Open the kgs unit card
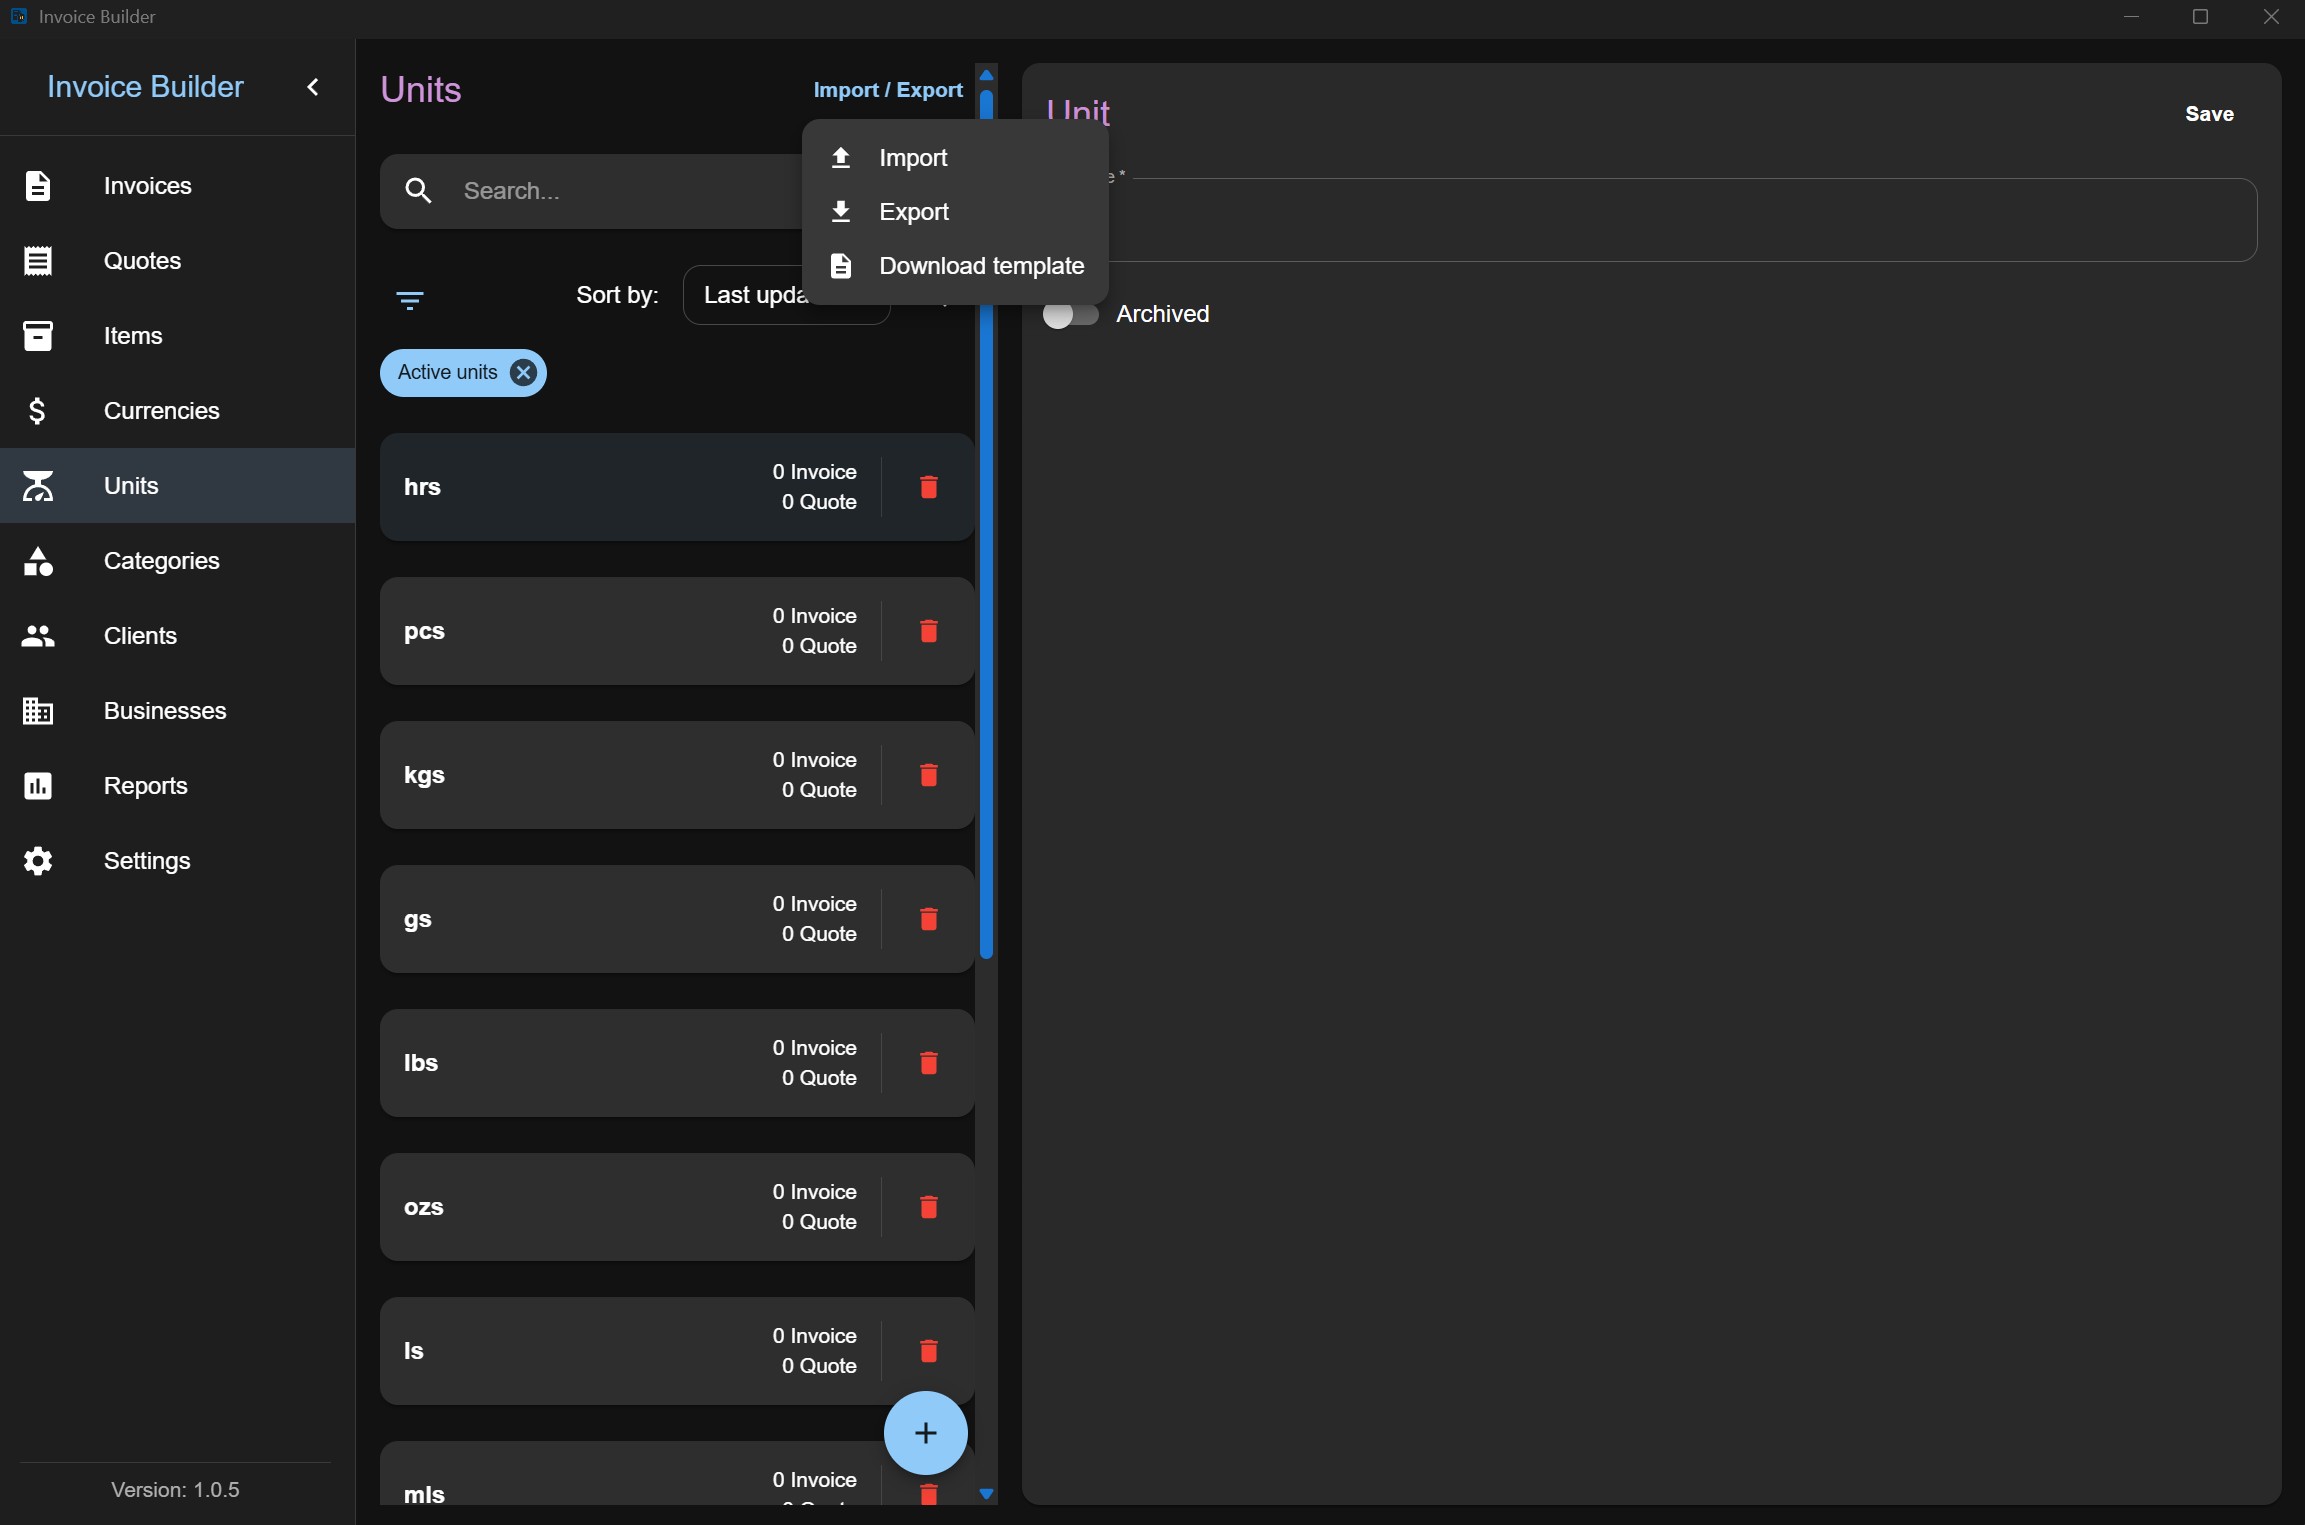Viewport: 2305px width, 1525px height. 677,775
